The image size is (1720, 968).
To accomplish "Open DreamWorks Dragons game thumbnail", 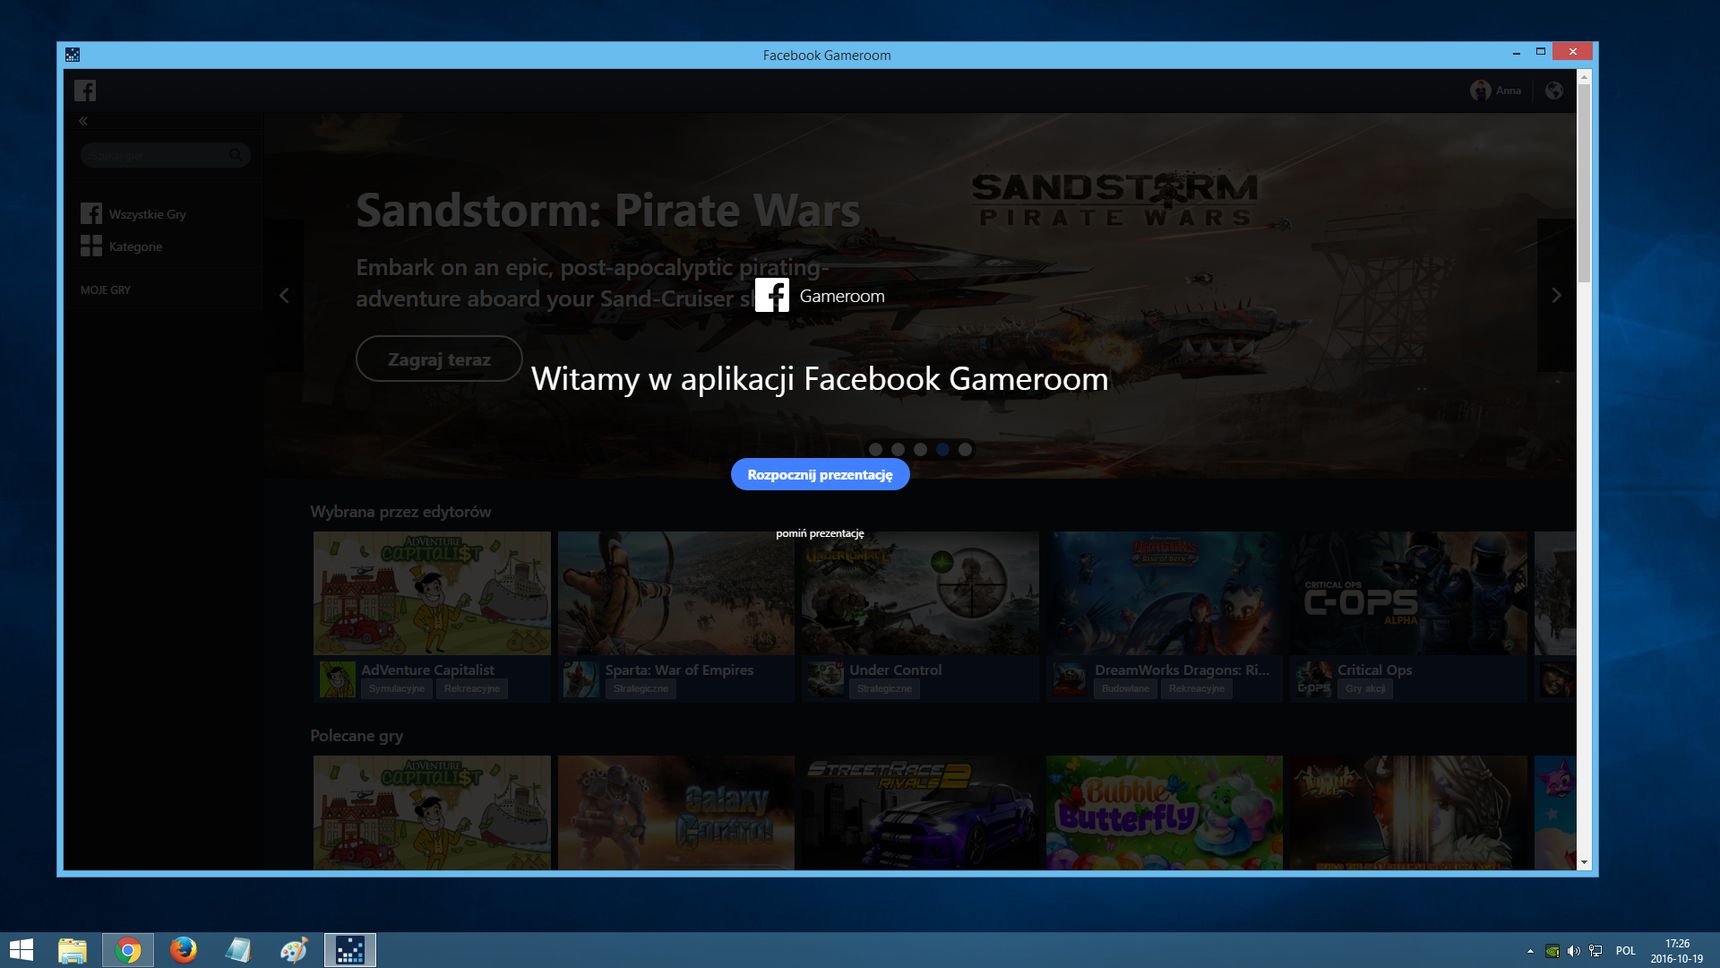I will pos(1164,593).
